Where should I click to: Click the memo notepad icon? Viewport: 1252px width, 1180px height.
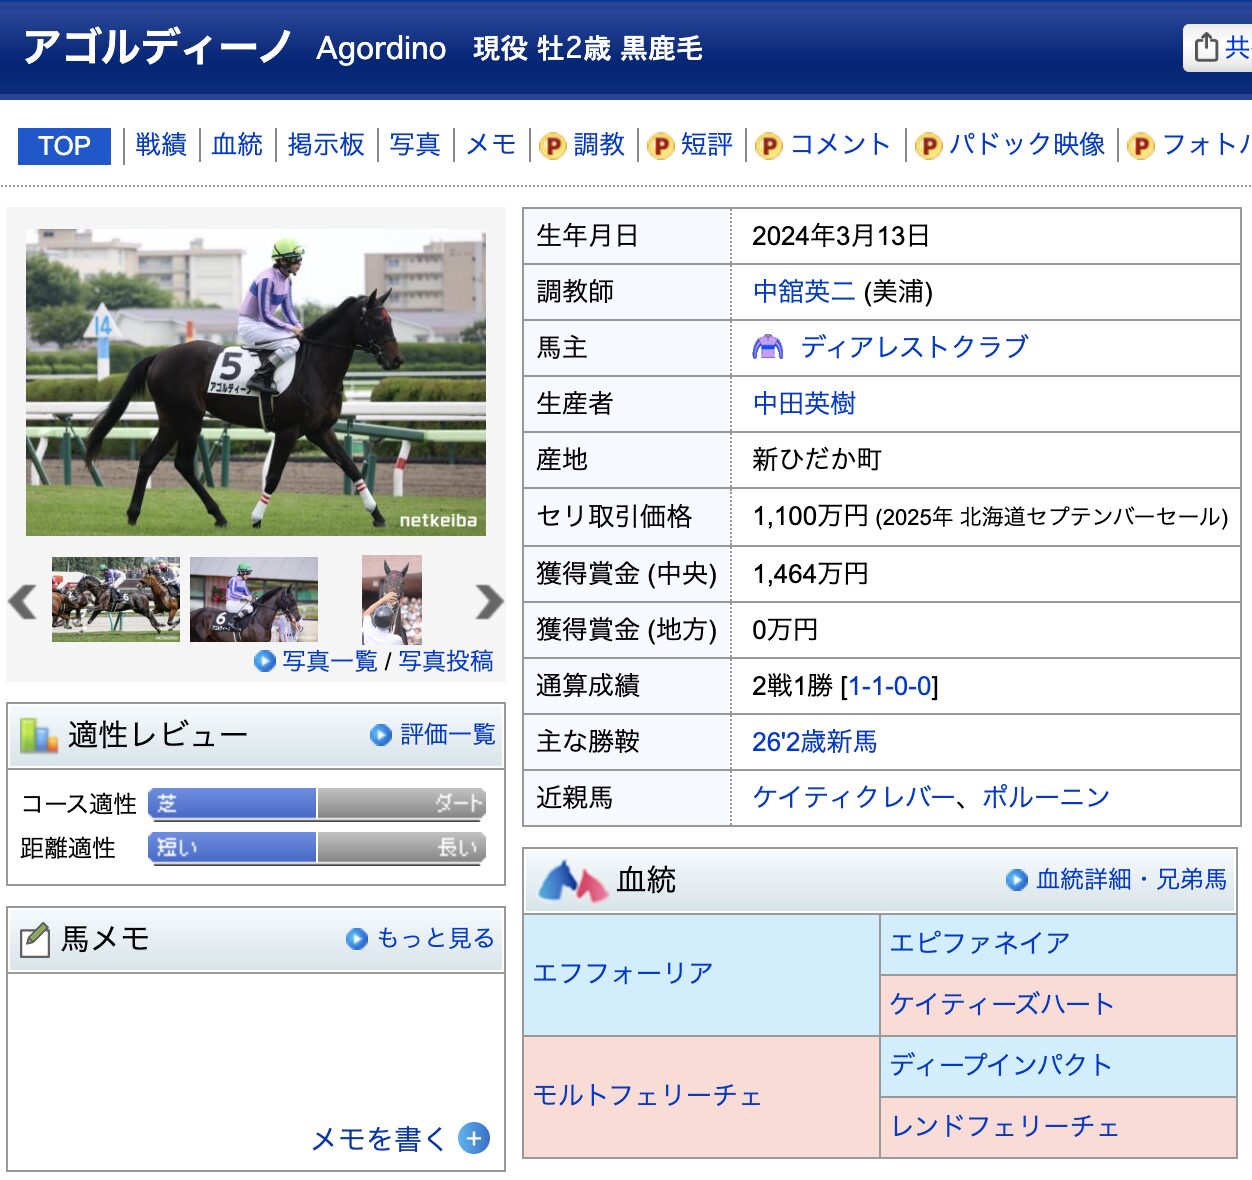(x=35, y=939)
